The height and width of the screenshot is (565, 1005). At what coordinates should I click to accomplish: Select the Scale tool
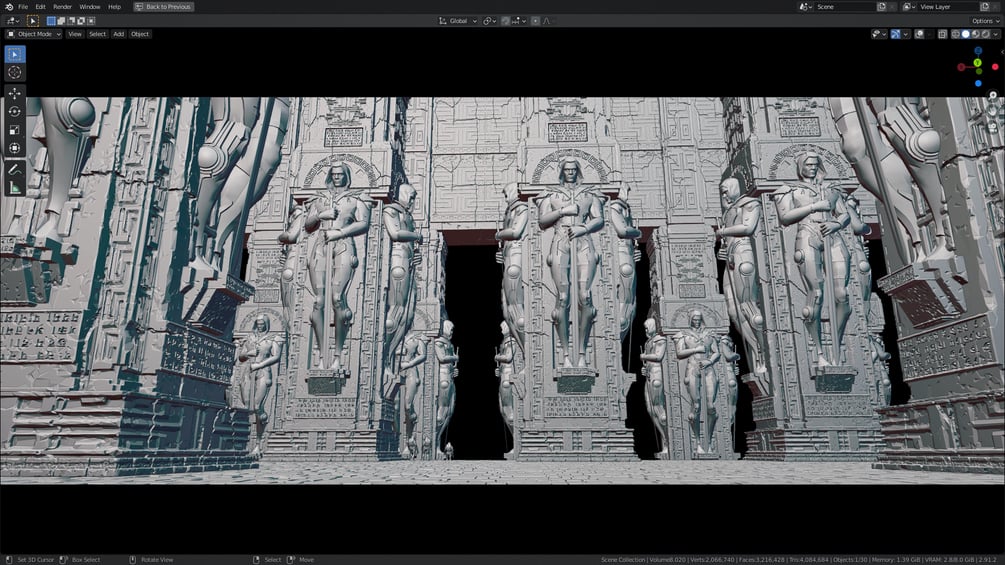click(x=14, y=130)
